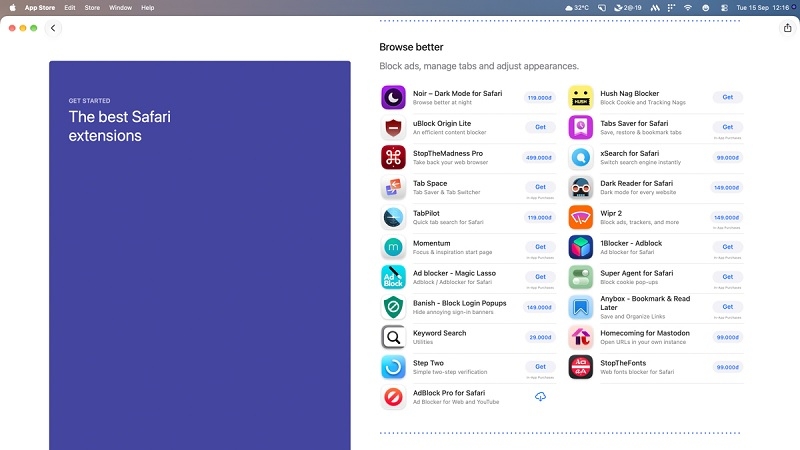The image size is (800, 450).
Task: Open the Store menu
Action: pos(92,8)
